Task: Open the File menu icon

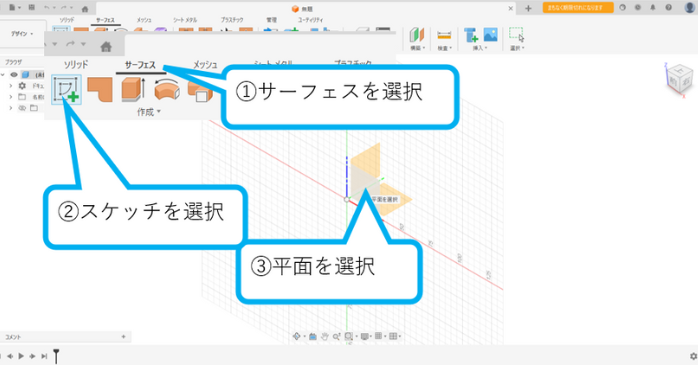Action: point(14,8)
